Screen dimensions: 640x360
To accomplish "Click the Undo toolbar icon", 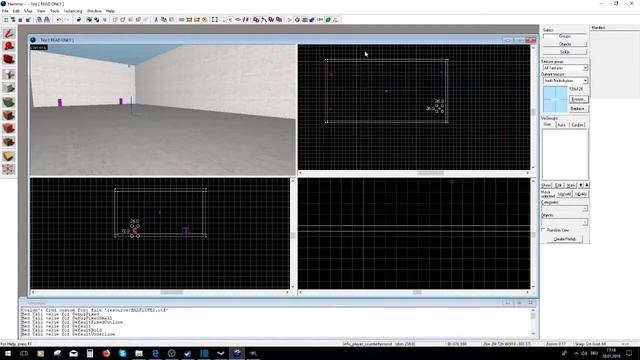I will point(59,20).
